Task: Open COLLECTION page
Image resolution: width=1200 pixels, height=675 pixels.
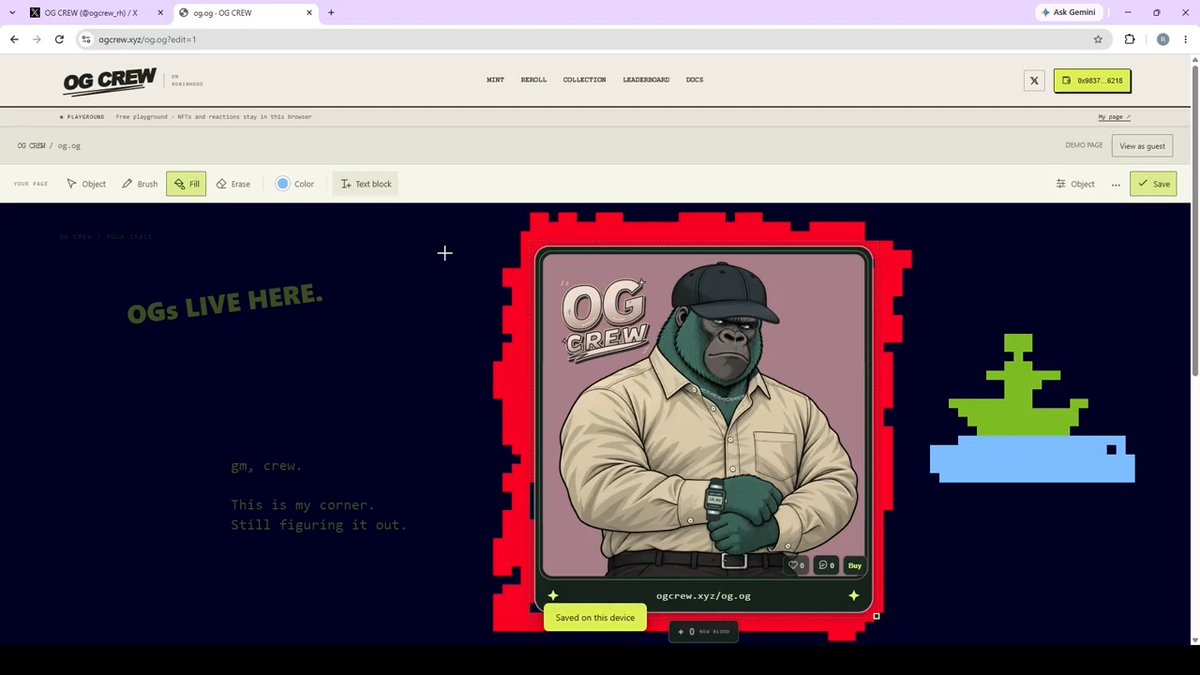Action: point(584,80)
